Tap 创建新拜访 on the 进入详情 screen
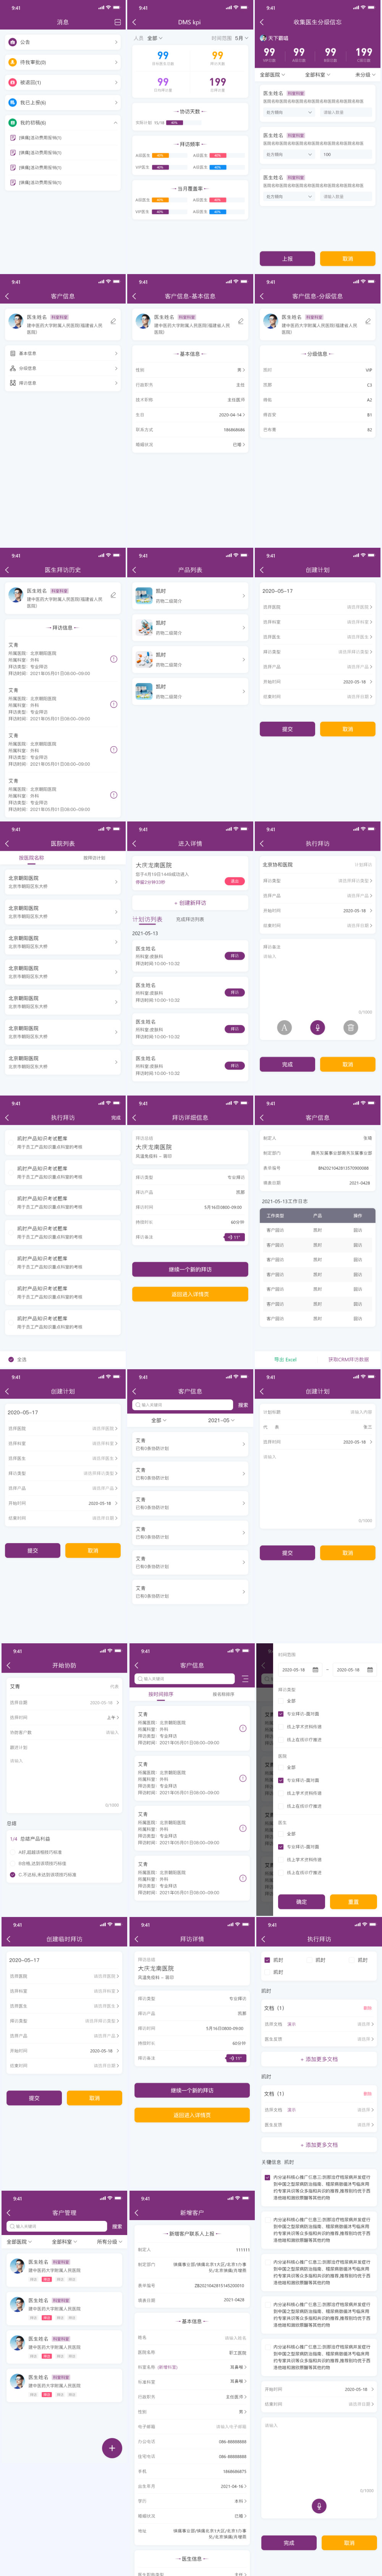 (x=190, y=902)
